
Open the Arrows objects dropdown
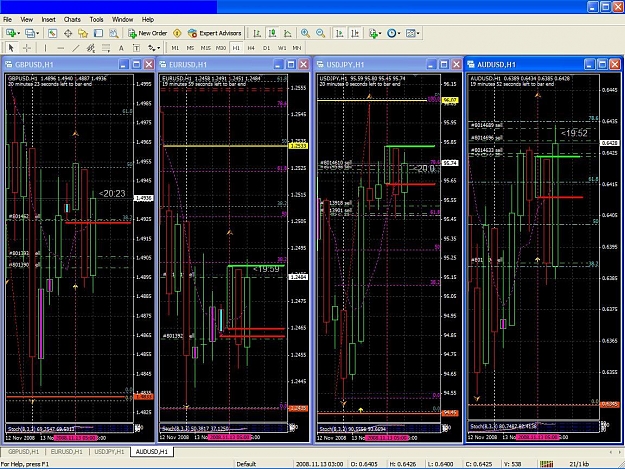pos(154,48)
